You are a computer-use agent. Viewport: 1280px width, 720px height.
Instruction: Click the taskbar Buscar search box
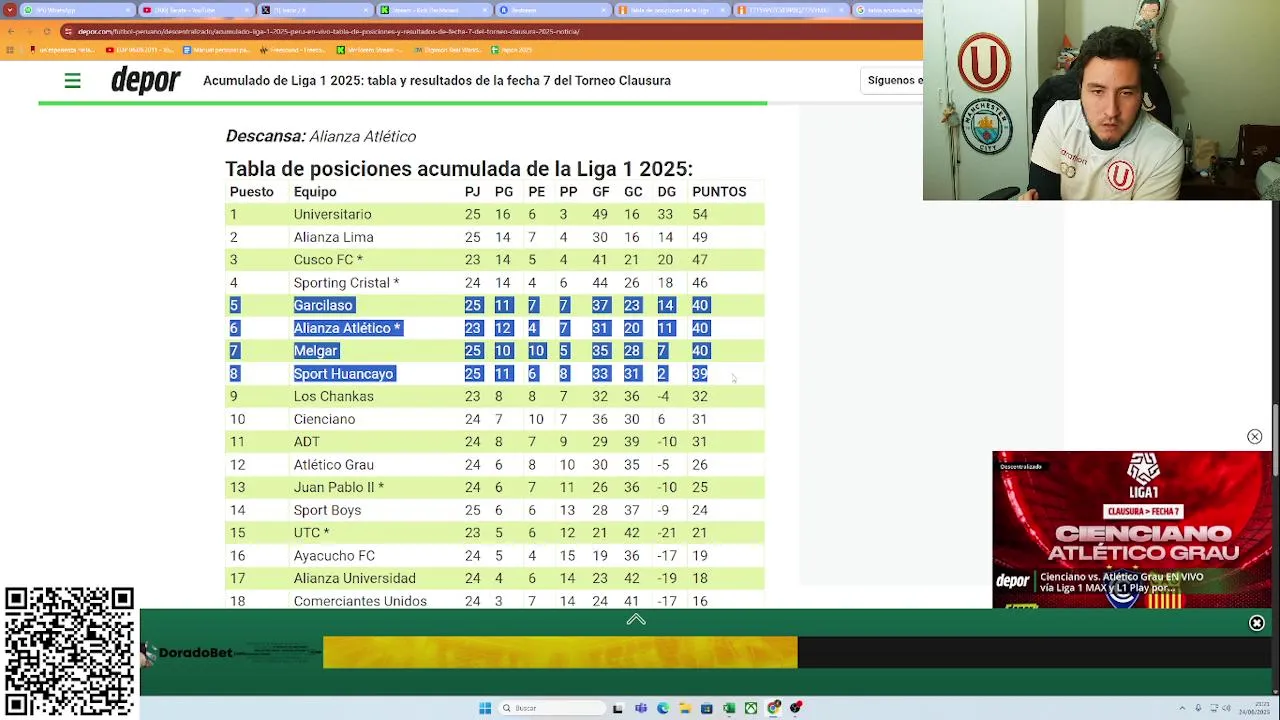[x=552, y=708]
